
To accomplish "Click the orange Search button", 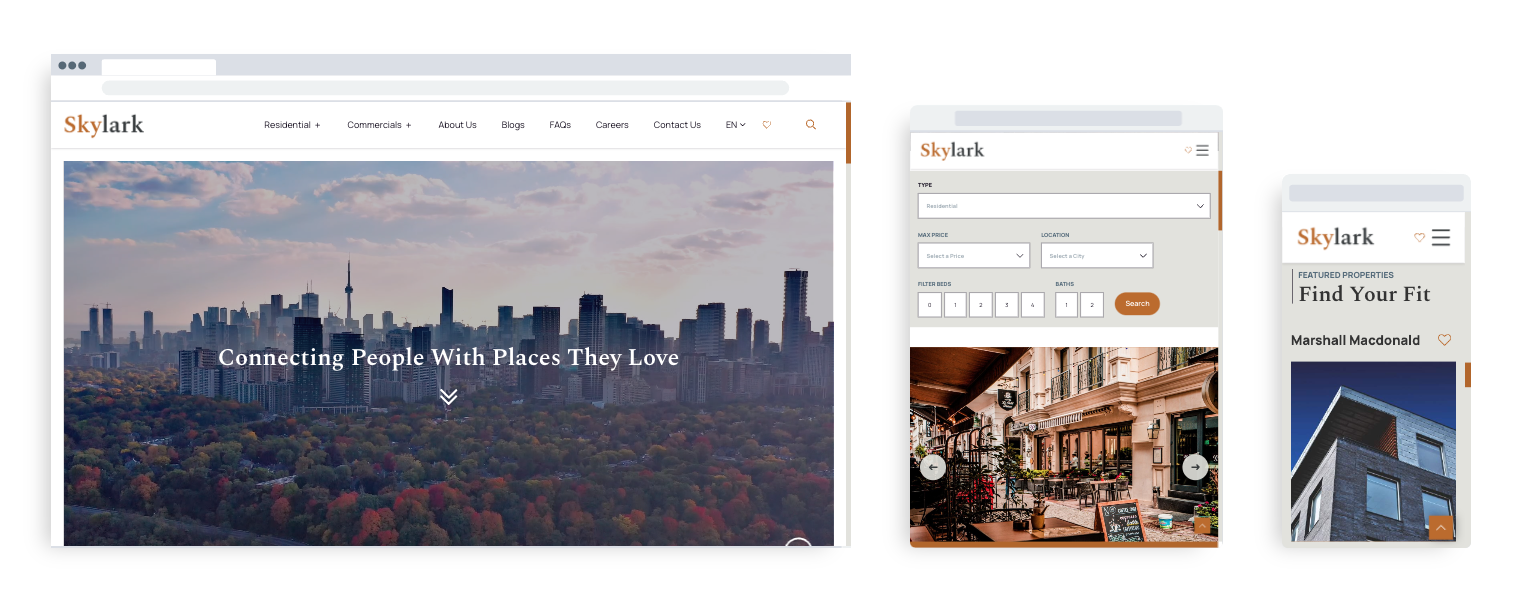I will (1137, 304).
